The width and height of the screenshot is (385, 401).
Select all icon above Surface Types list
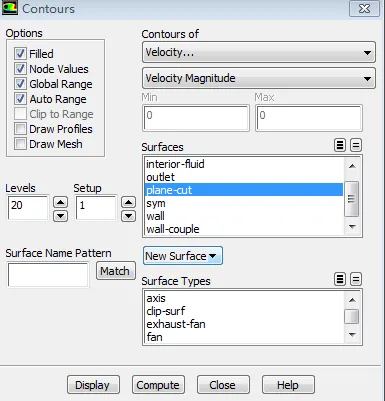click(x=340, y=279)
